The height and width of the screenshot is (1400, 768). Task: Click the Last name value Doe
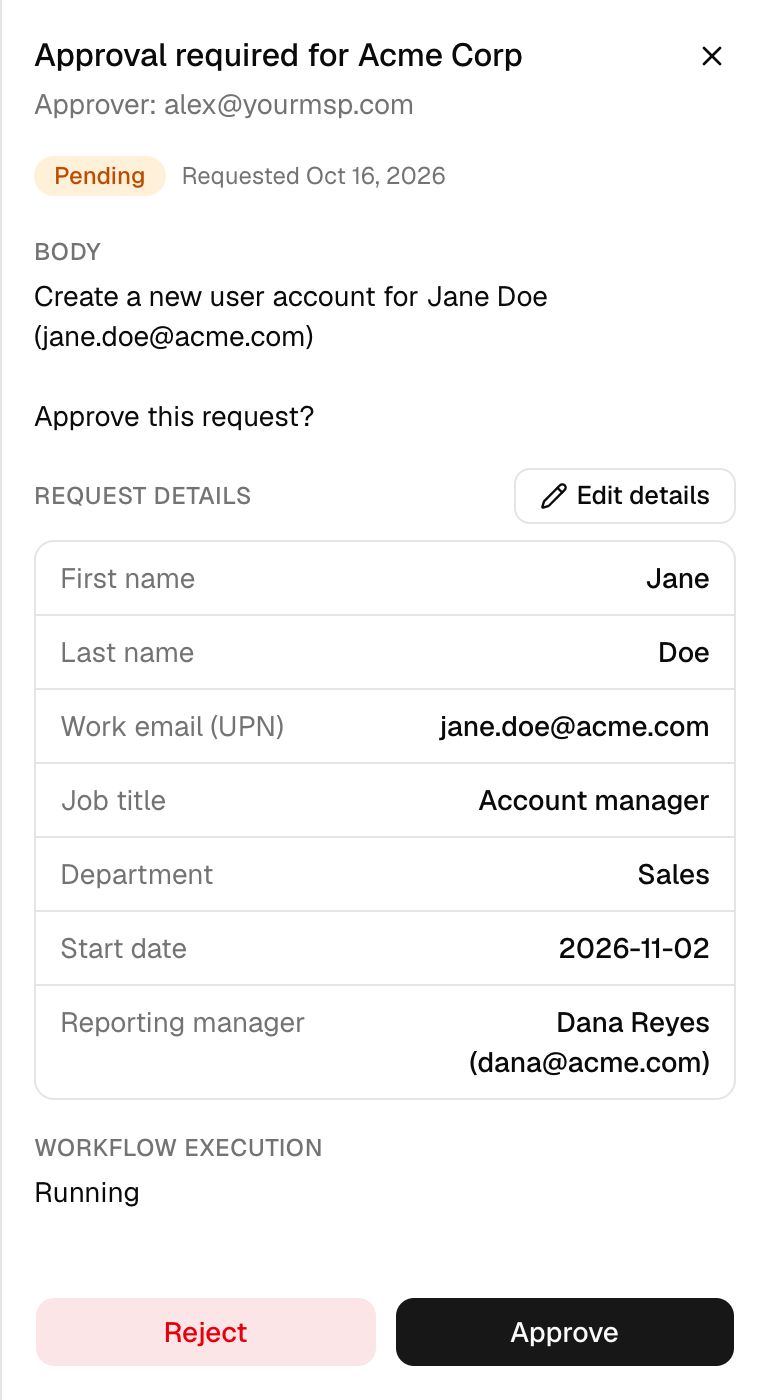click(684, 653)
